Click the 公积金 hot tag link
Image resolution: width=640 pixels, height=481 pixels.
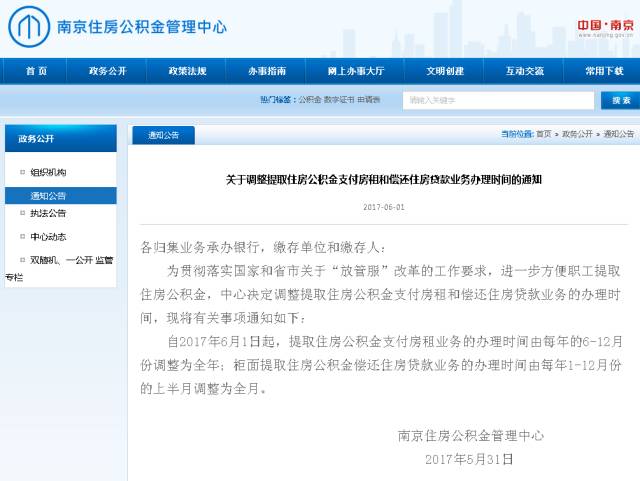(310, 100)
